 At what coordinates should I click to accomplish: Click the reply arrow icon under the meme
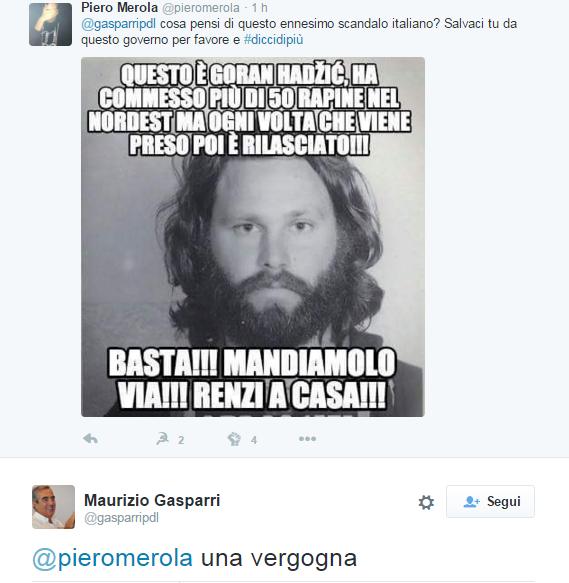(x=90, y=439)
